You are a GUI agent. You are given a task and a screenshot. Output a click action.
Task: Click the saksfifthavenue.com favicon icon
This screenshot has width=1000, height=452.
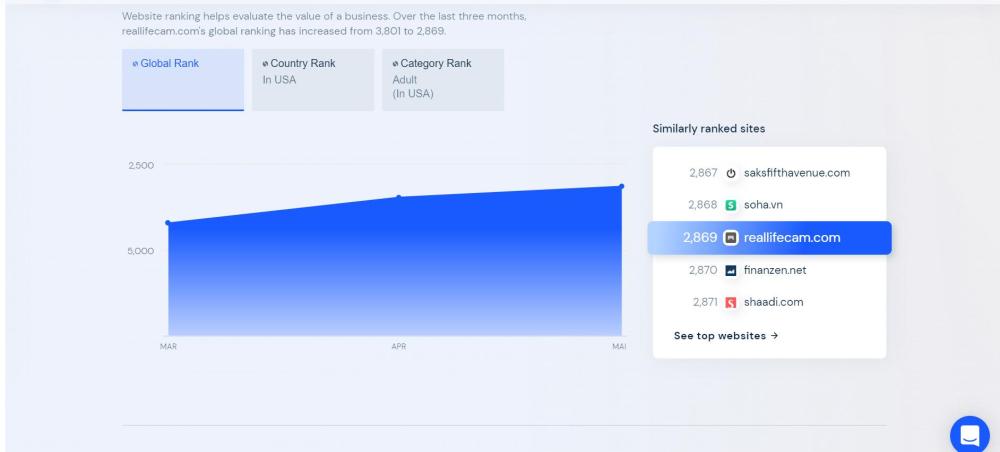[731, 173]
